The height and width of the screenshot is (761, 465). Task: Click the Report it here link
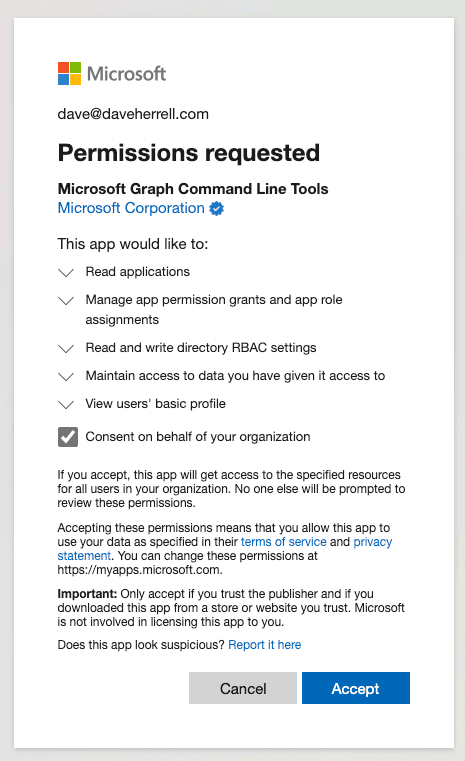(265, 645)
